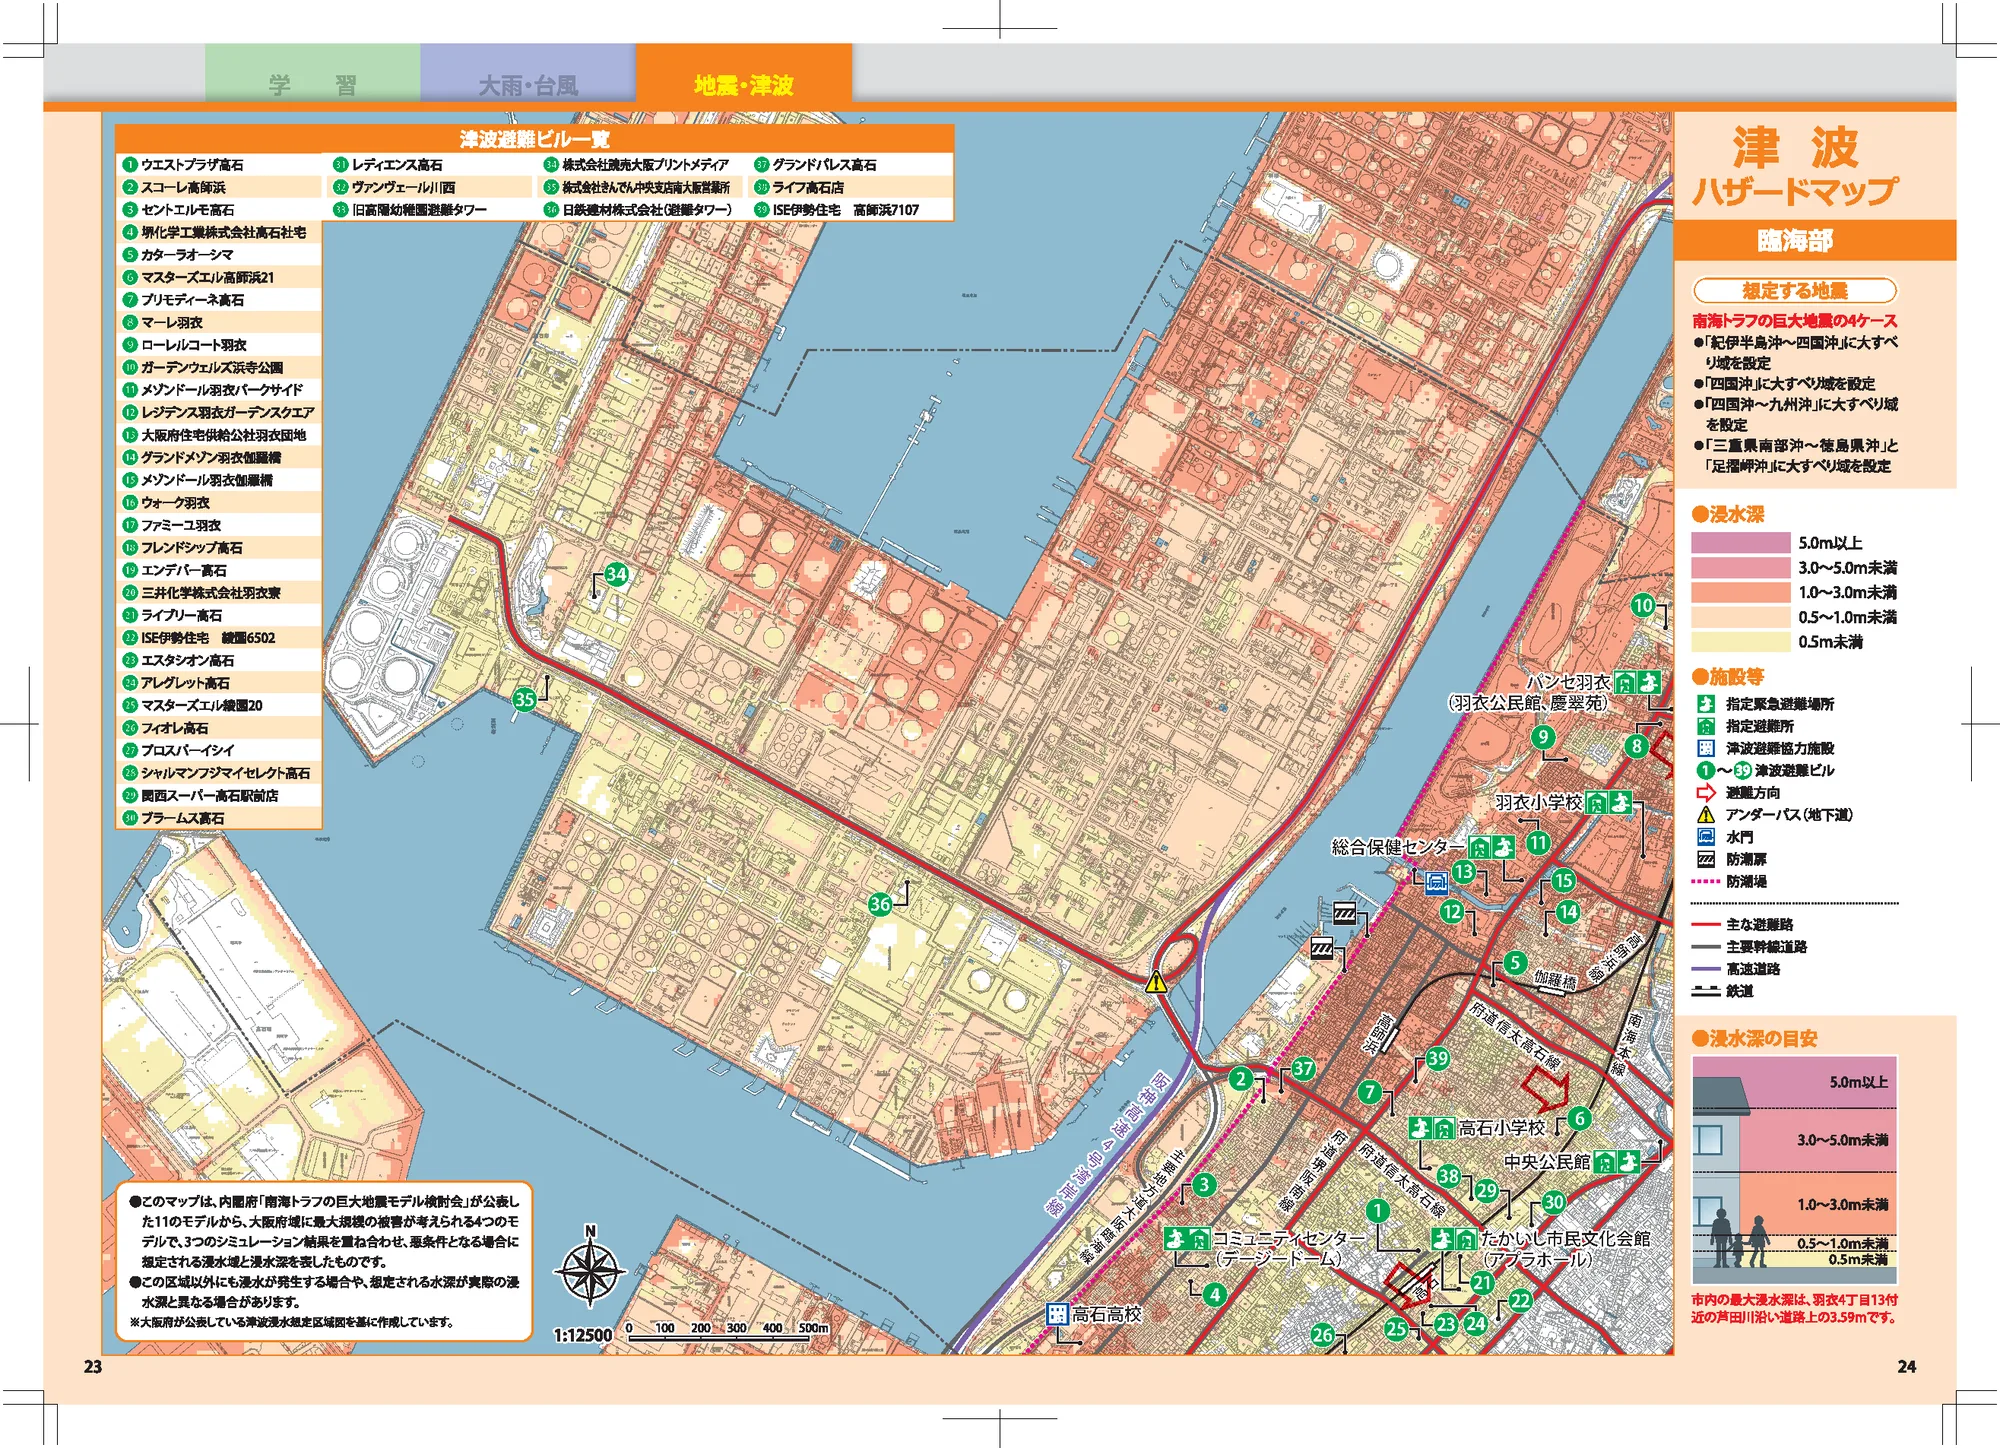Select the green map marker numbered 12
Viewport: 2000px width, 1448px height.
click(1452, 911)
